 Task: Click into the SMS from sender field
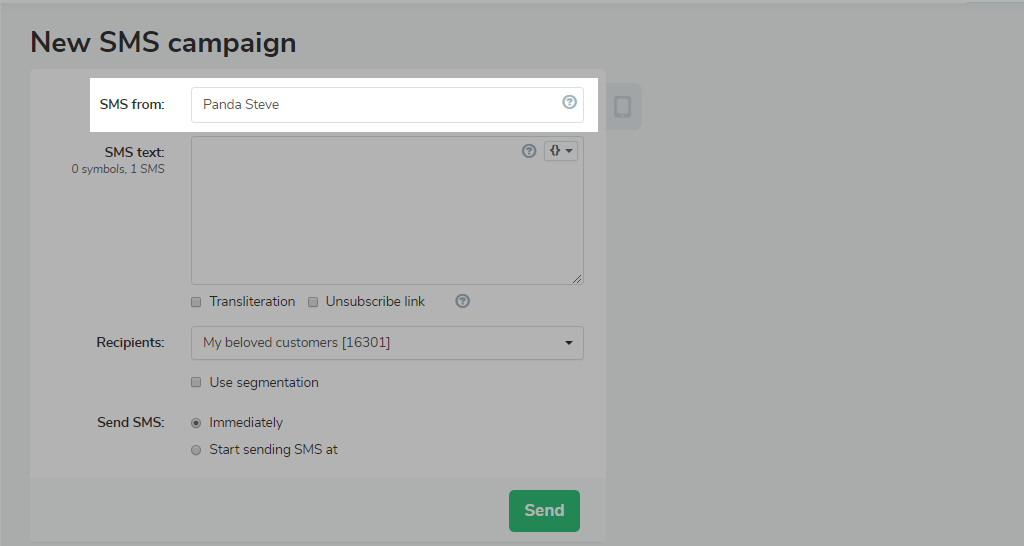375,104
